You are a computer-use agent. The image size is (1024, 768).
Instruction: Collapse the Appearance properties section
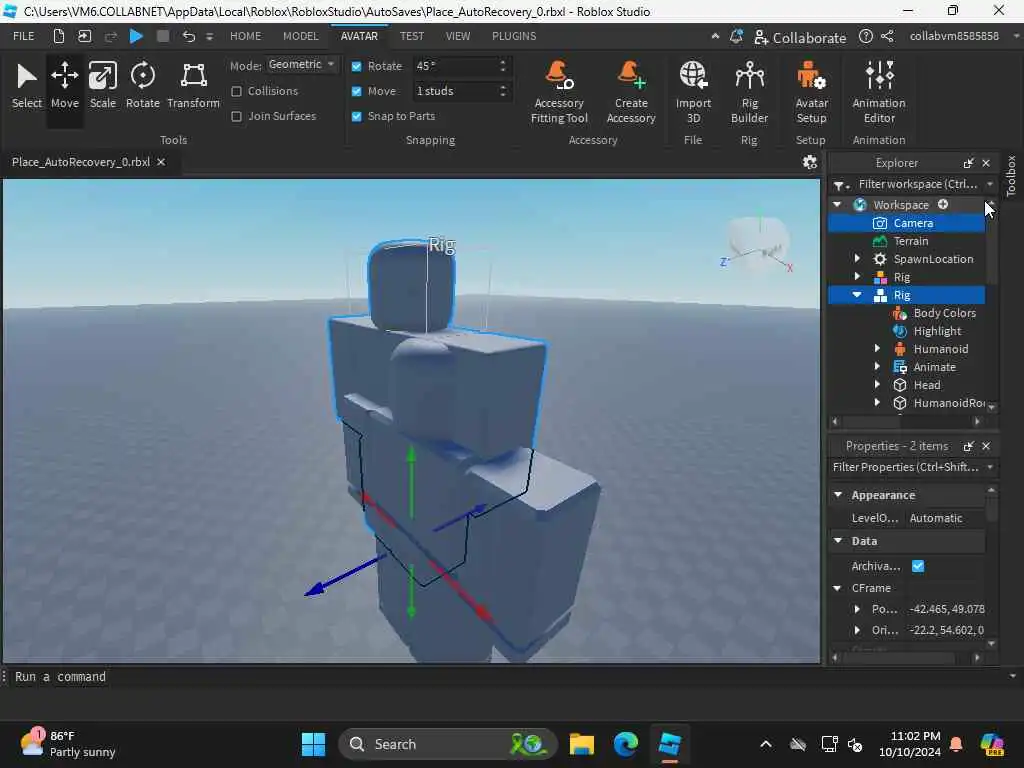839,495
